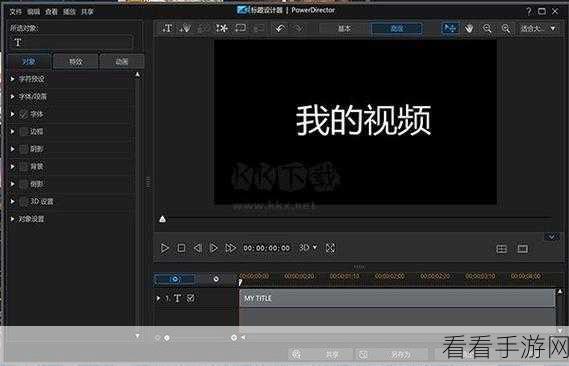569x366 pixels.
Task: Expand the 阴影 section arrow
Action: 12,149
